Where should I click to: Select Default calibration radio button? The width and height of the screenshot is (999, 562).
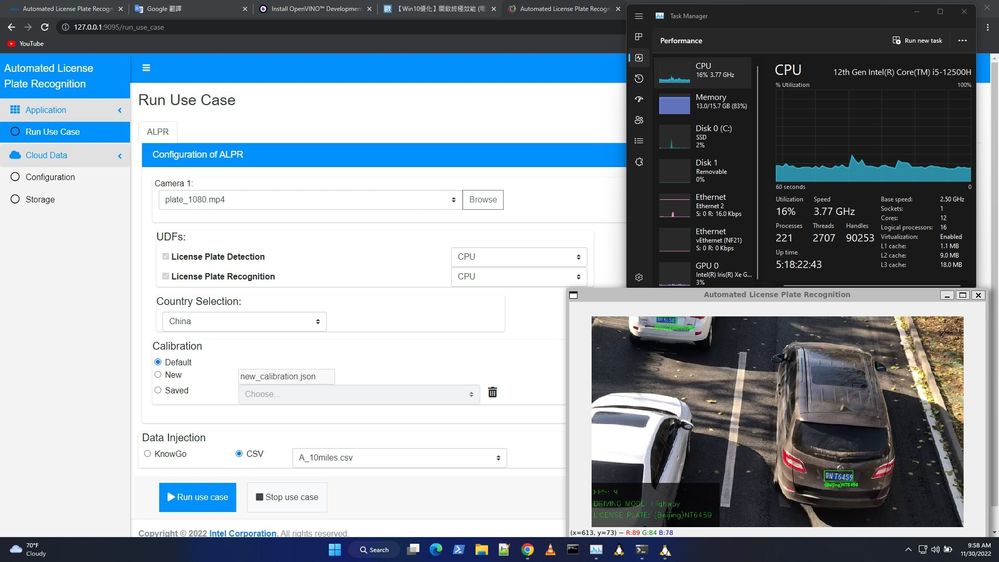(x=158, y=362)
